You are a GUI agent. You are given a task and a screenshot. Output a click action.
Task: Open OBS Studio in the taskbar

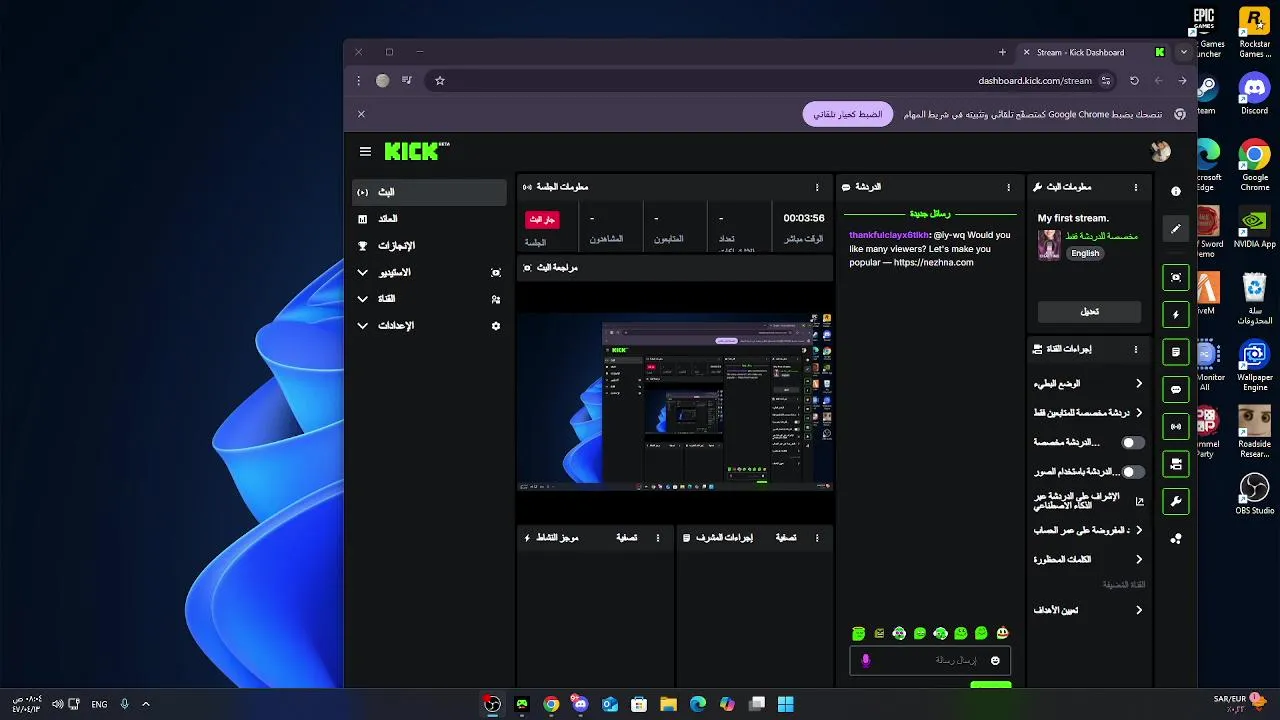pos(492,704)
